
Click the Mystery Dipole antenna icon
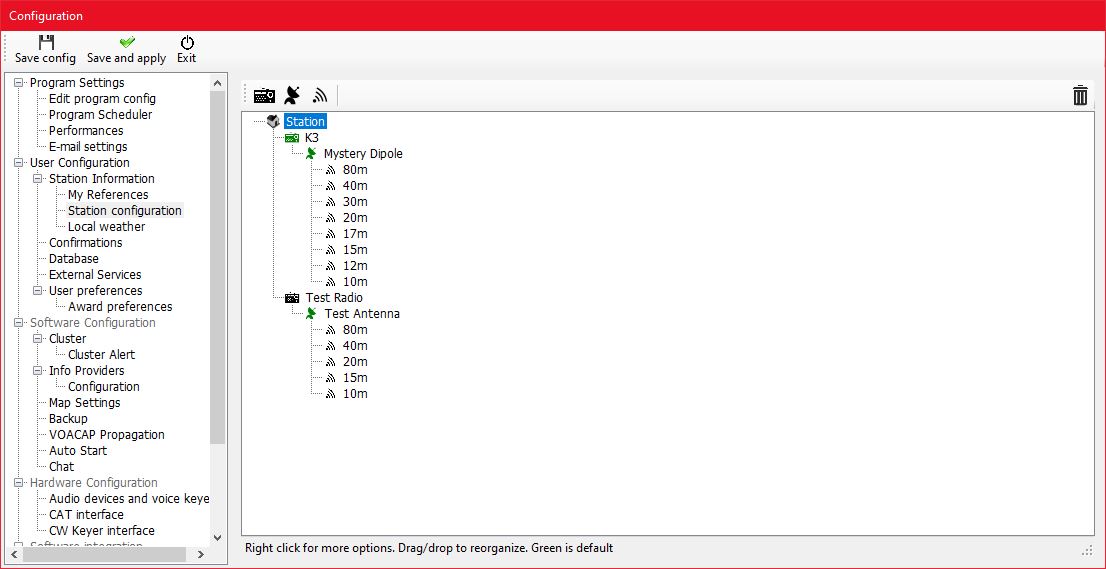point(310,153)
